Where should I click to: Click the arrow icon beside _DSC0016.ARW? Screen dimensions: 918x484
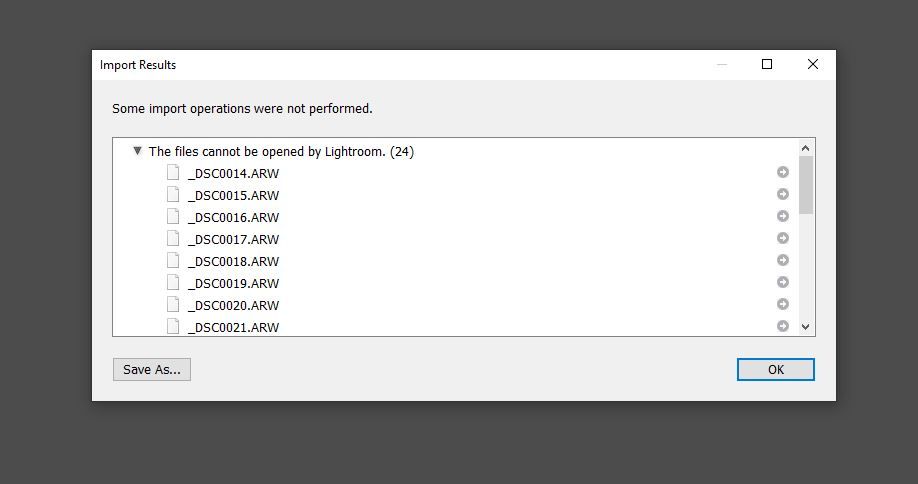[x=783, y=216]
